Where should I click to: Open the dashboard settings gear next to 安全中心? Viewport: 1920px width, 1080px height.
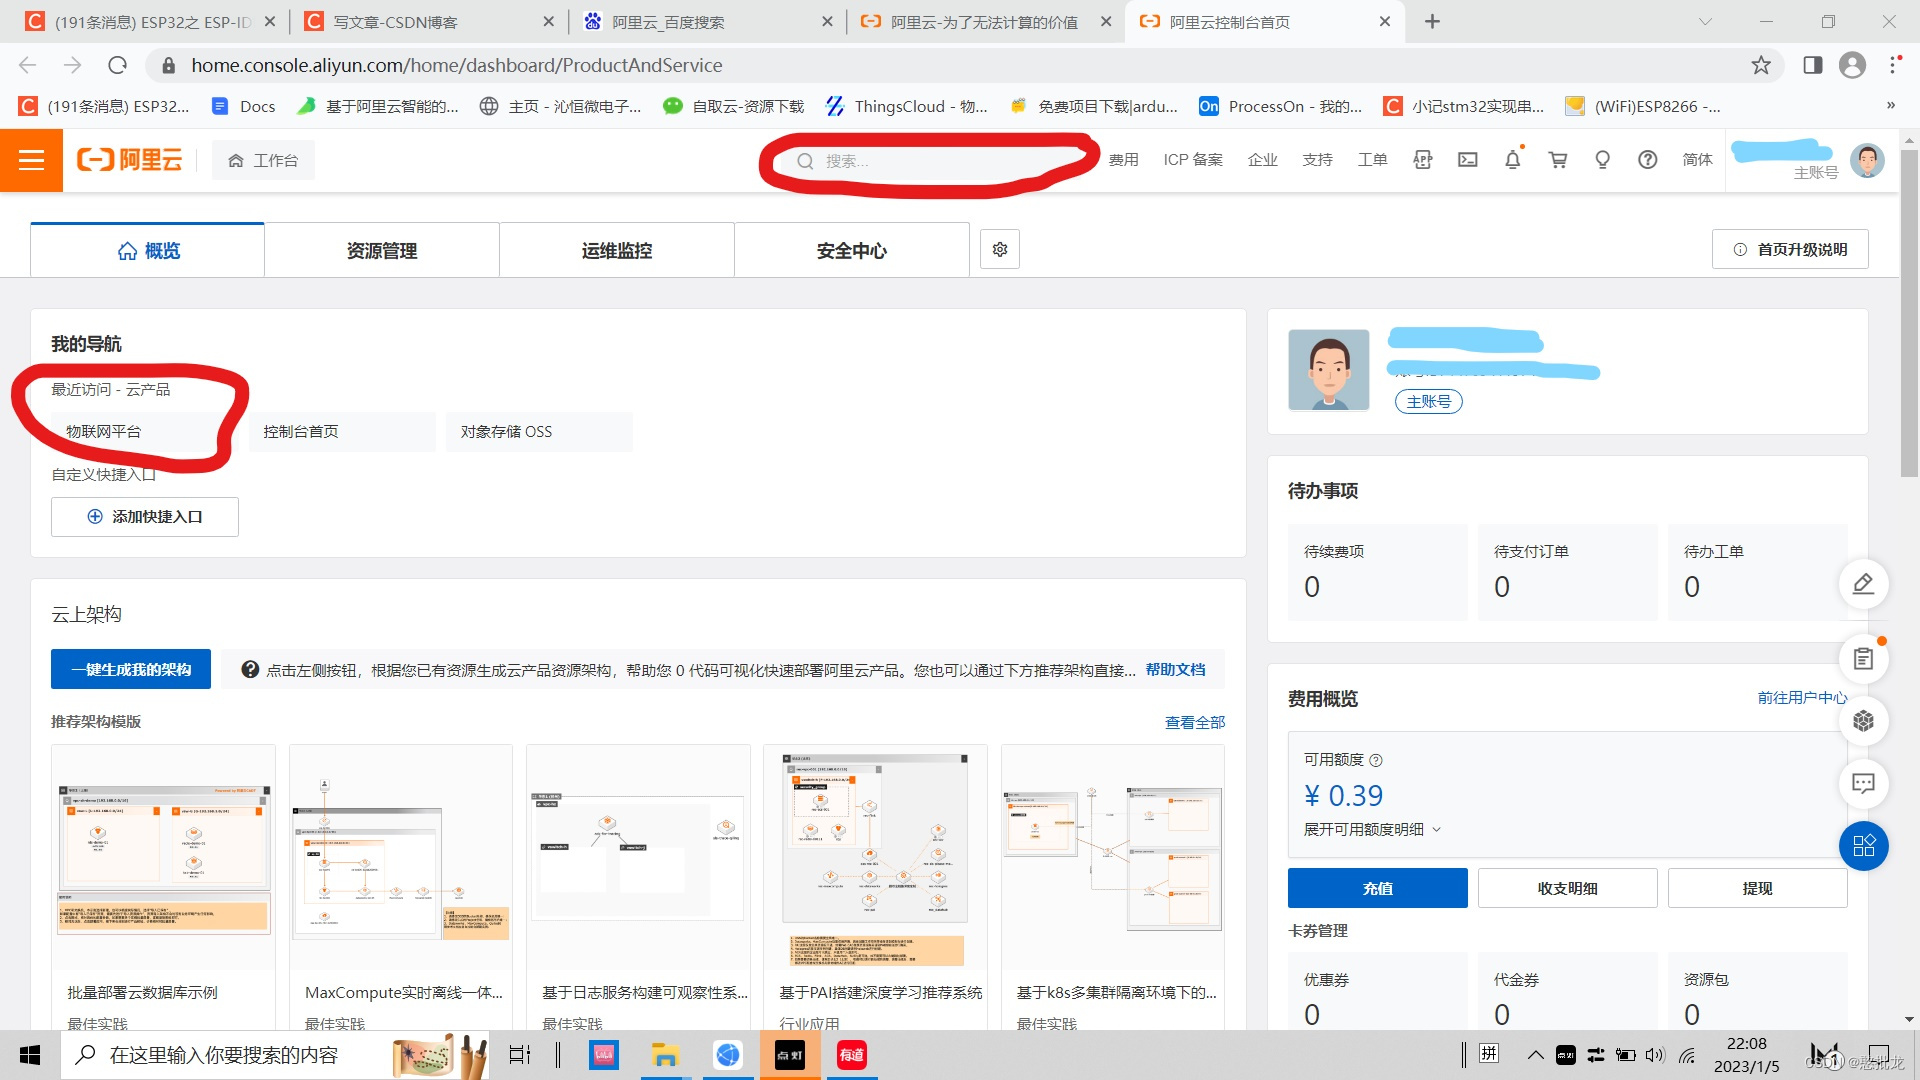[x=999, y=249]
